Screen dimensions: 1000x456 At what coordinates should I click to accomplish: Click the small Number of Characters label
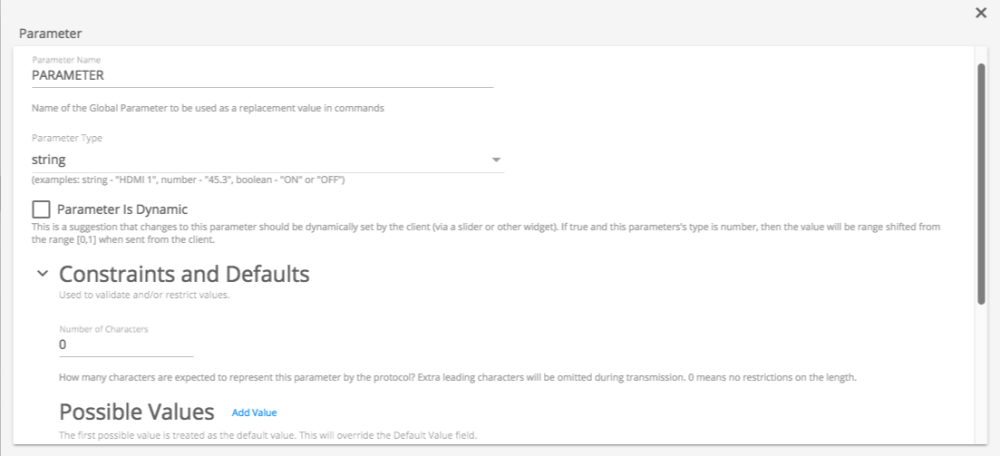point(103,327)
